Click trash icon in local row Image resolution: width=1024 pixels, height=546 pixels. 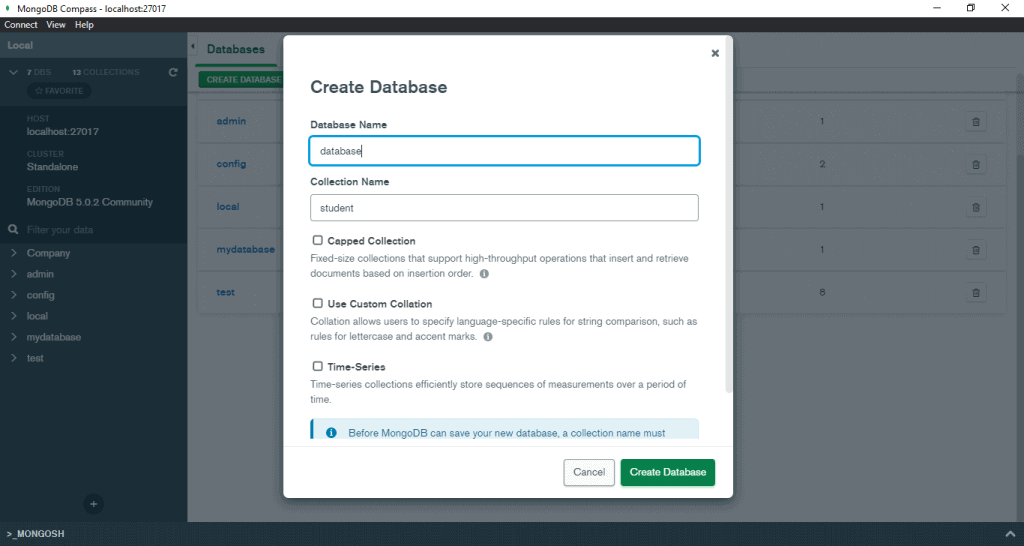[976, 207]
